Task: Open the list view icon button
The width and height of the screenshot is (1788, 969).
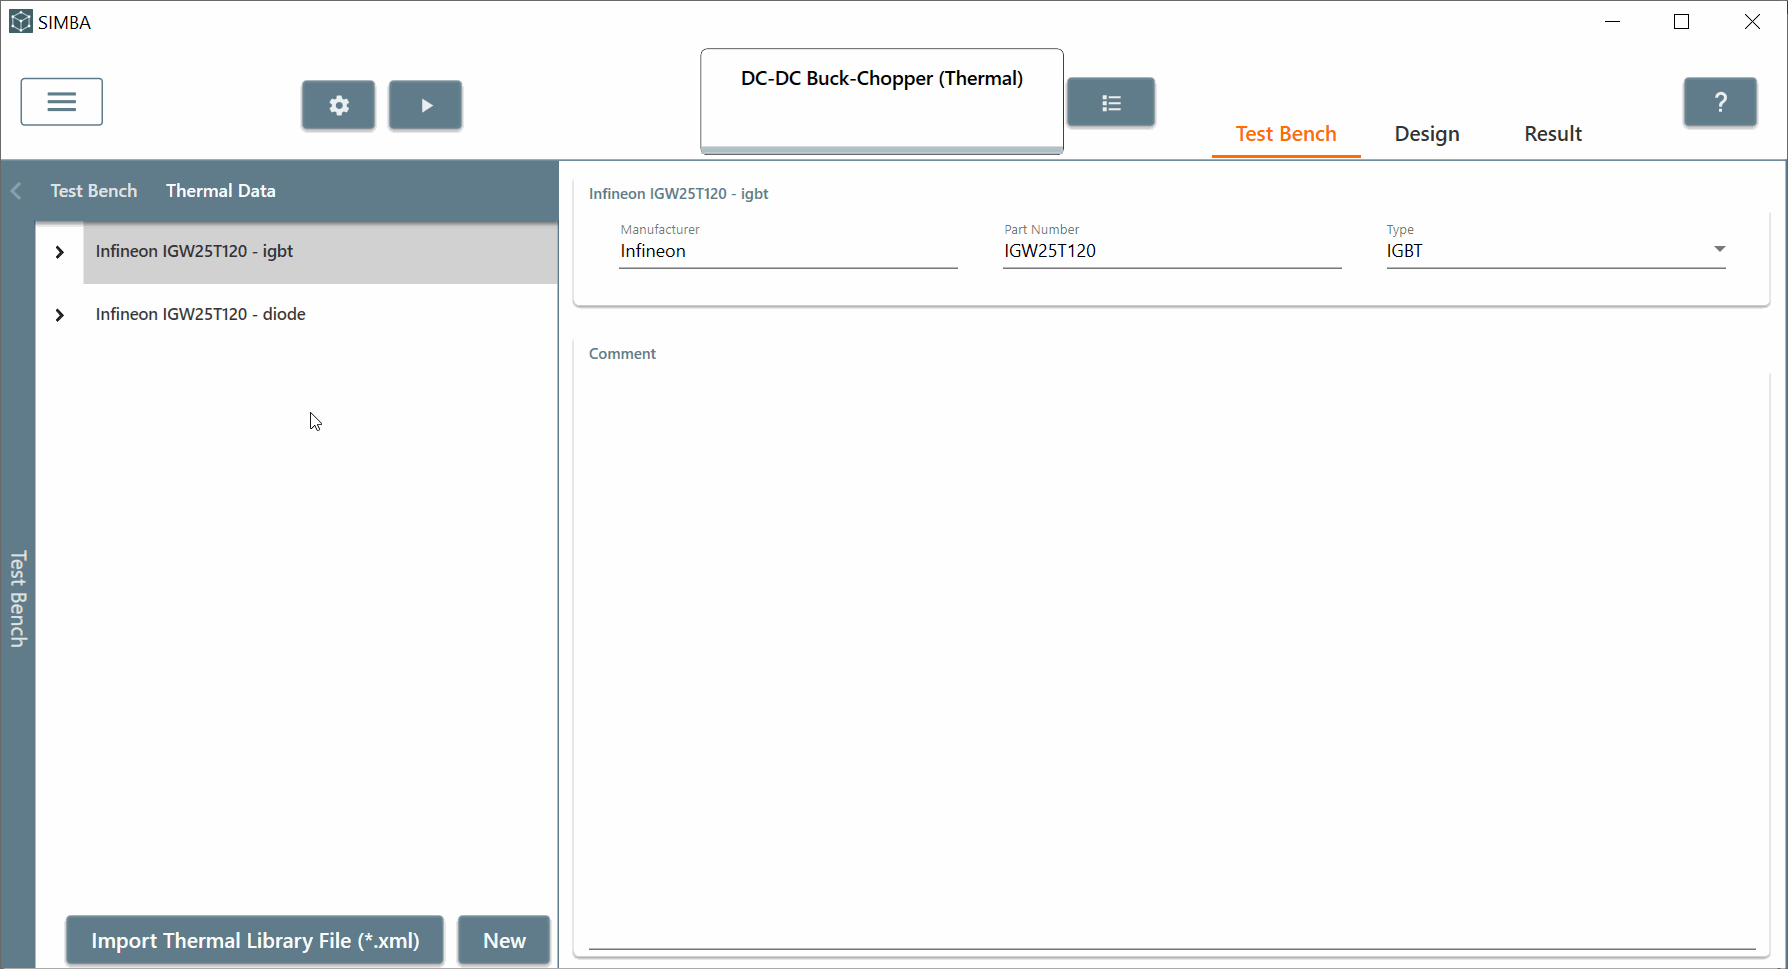Action: point(1111,103)
